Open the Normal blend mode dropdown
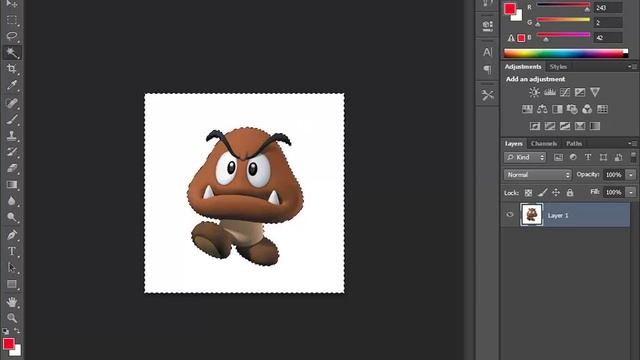Viewport: 640px width, 360px height. click(538, 175)
